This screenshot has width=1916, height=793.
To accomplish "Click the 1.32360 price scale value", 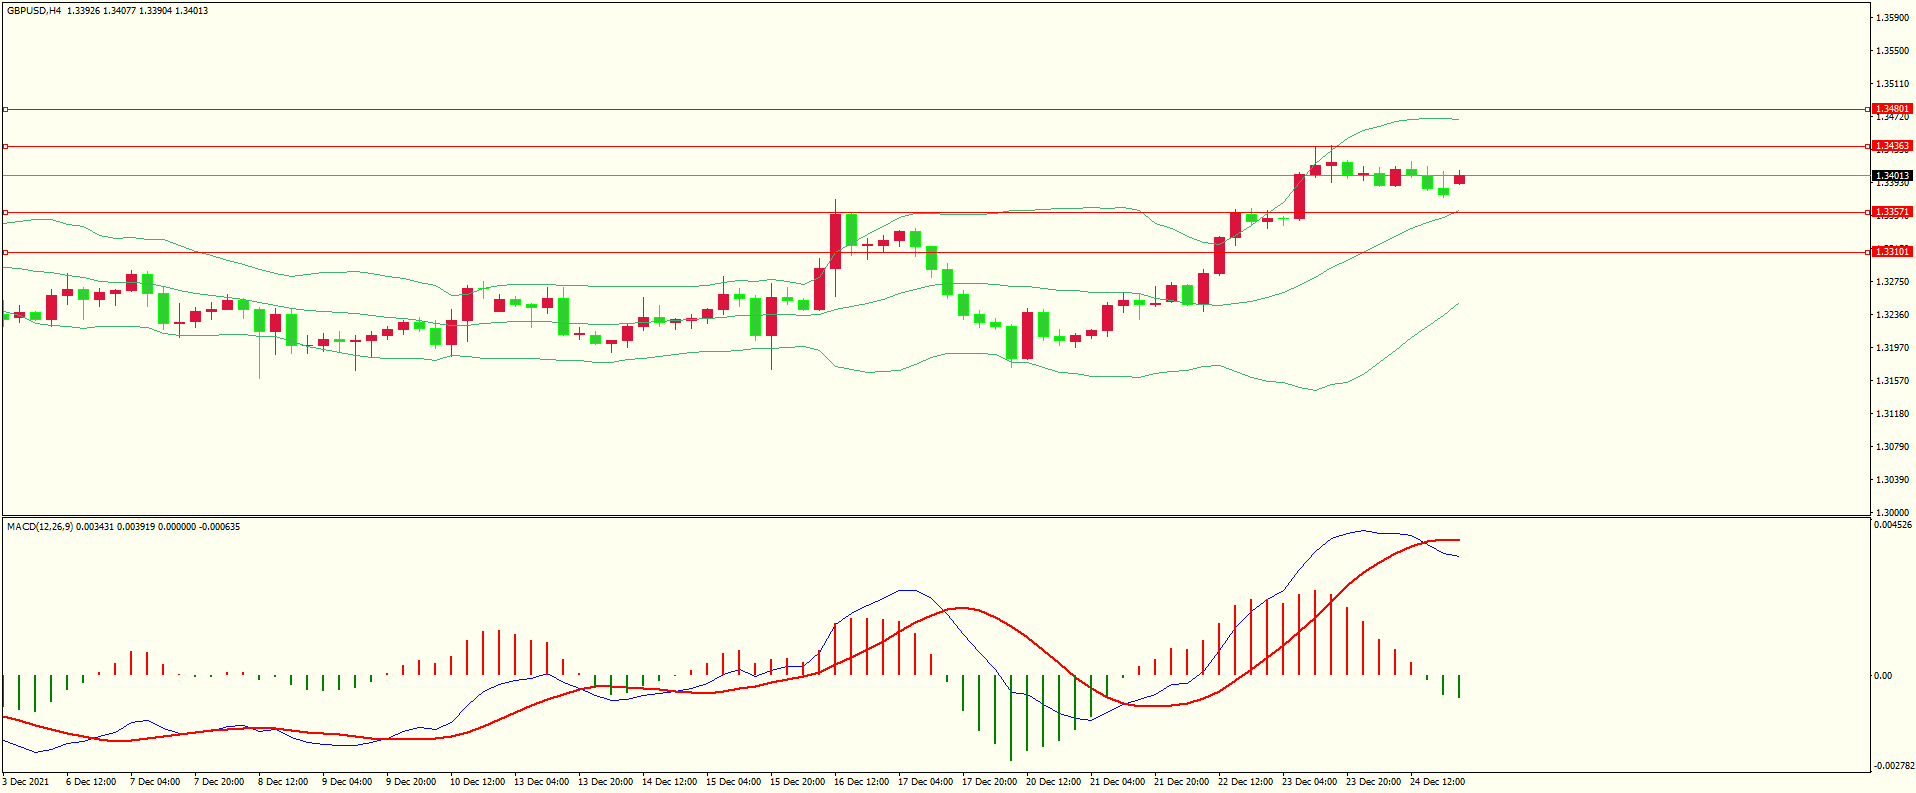I will (x=1893, y=315).
